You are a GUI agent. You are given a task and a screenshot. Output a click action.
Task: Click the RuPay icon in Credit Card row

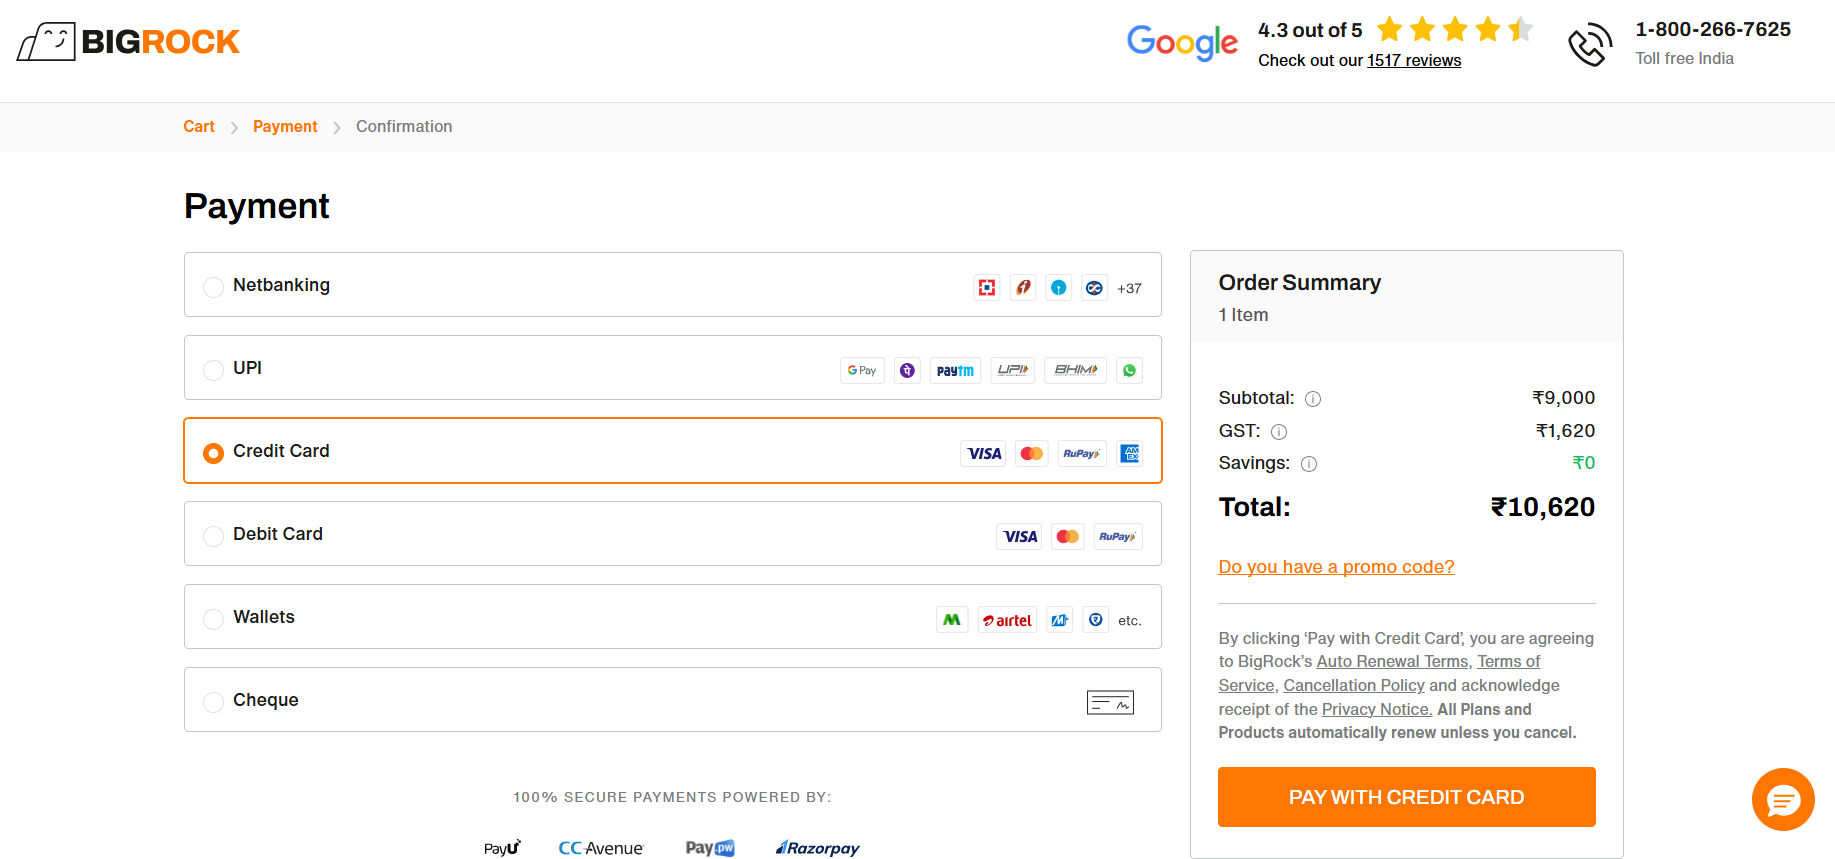1082,454
